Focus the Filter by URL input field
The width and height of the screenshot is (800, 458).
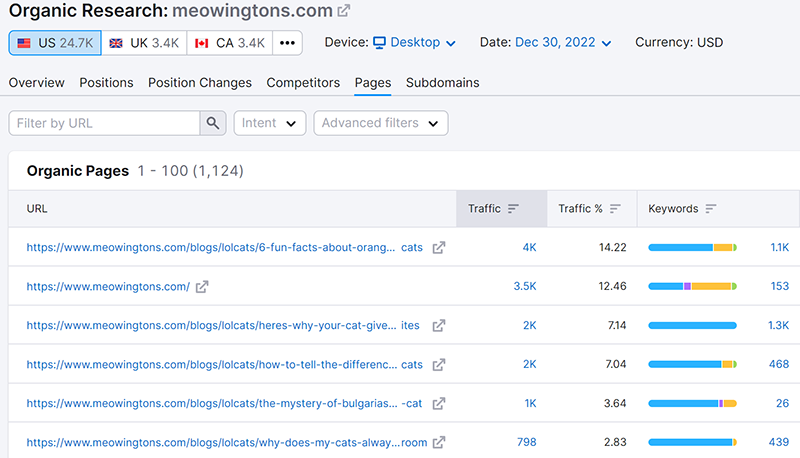(x=104, y=123)
